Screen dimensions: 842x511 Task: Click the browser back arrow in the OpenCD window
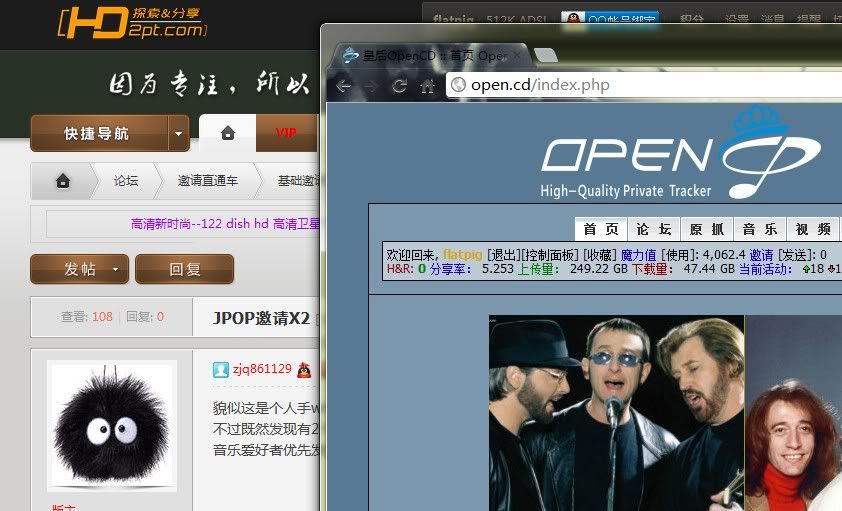pos(344,85)
